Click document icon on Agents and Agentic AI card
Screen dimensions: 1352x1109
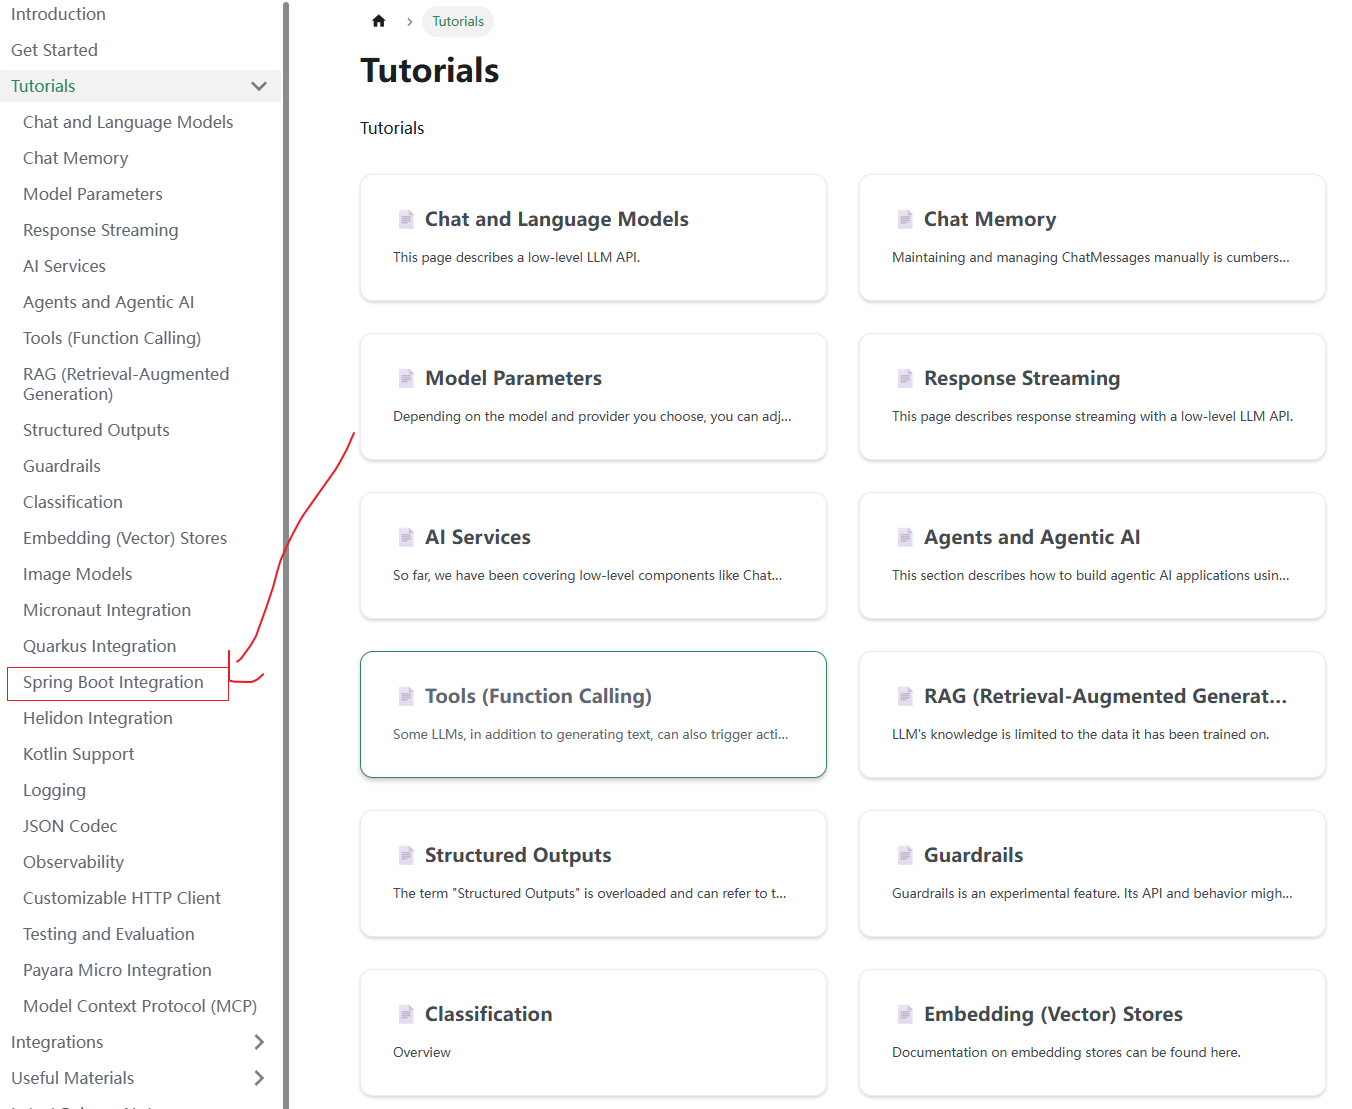coord(905,537)
